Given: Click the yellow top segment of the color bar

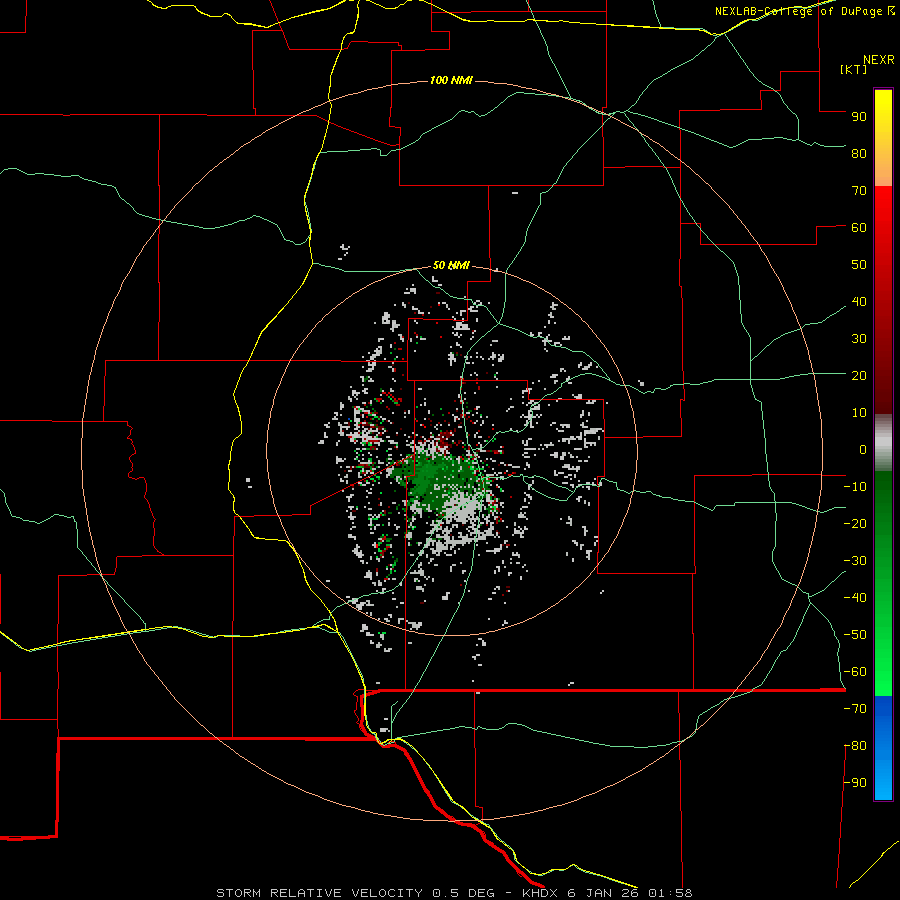Looking at the screenshot, I should [x=883, y=138].
